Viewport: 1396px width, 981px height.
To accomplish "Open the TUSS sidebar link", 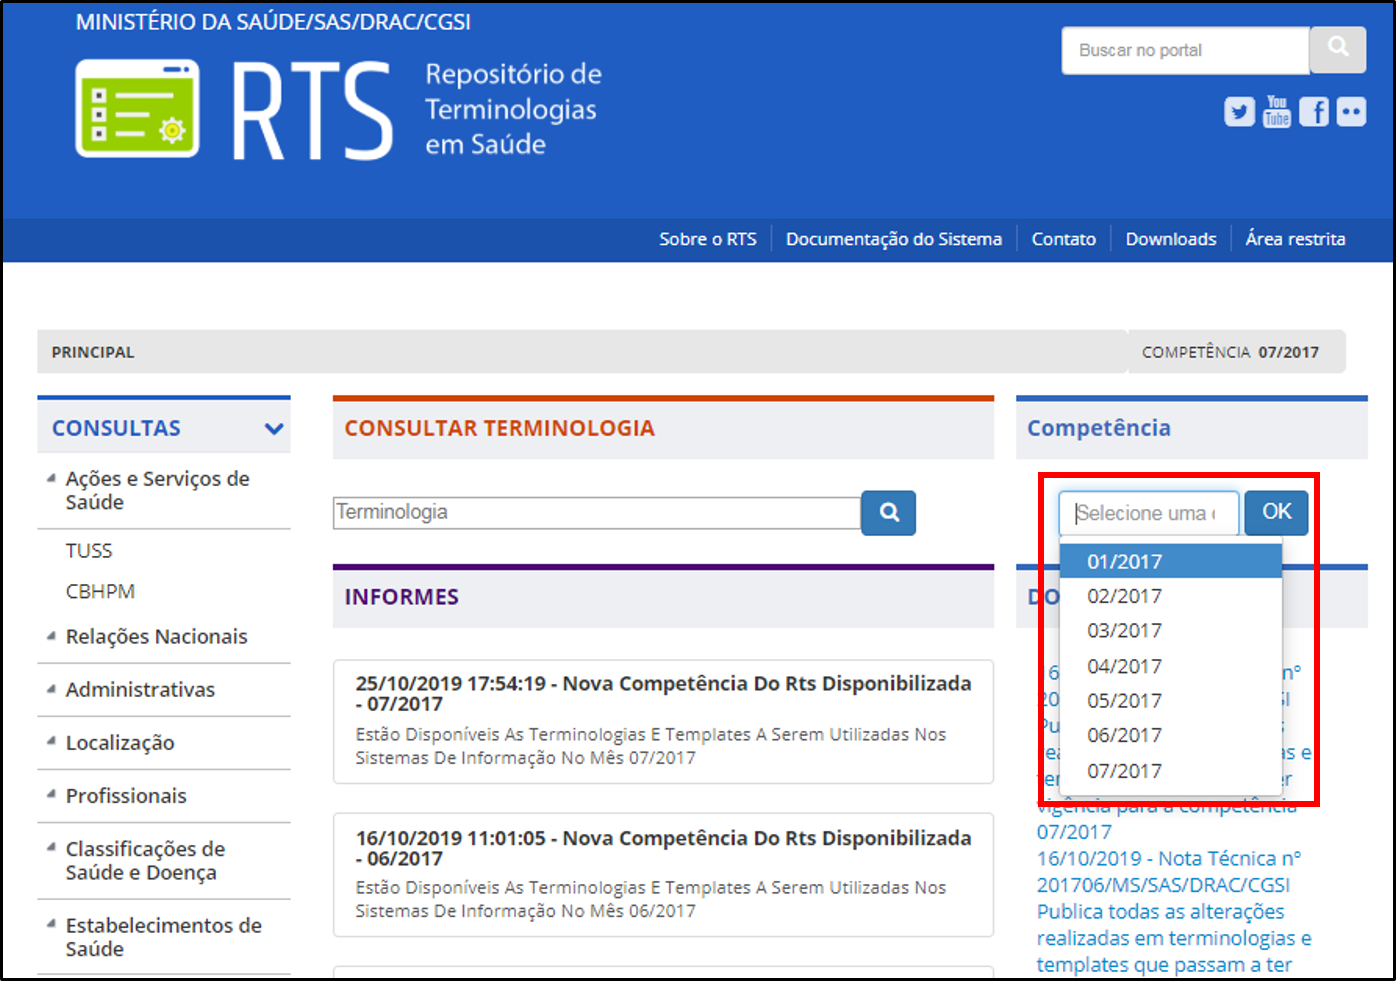I will (x=89, y=551).
